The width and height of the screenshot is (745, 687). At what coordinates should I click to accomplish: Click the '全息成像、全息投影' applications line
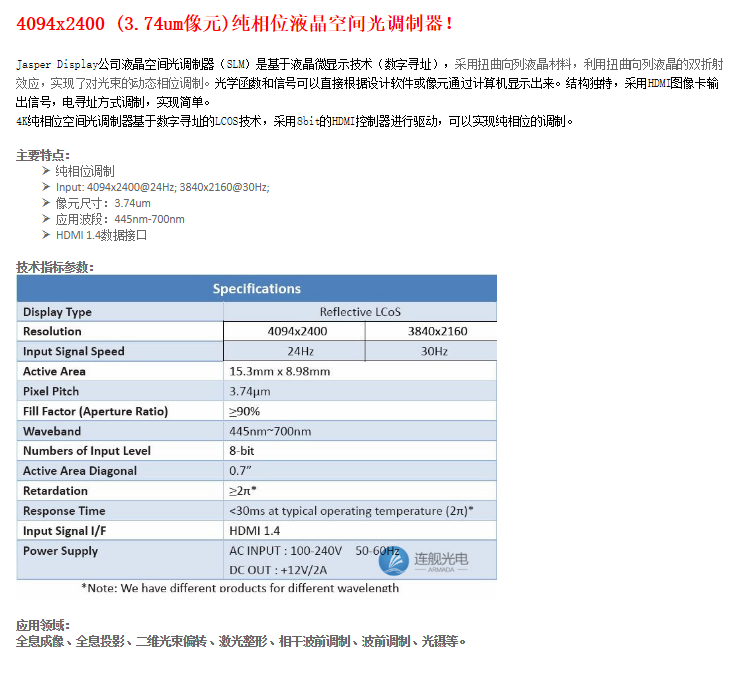[x=240, y=641]
